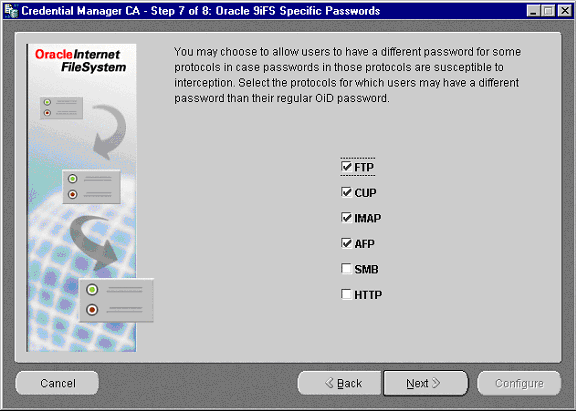The height and width of the screenshot is (411, 576).
Task: Maximize the Credential Manager window
Action: (x=549, y=11)
